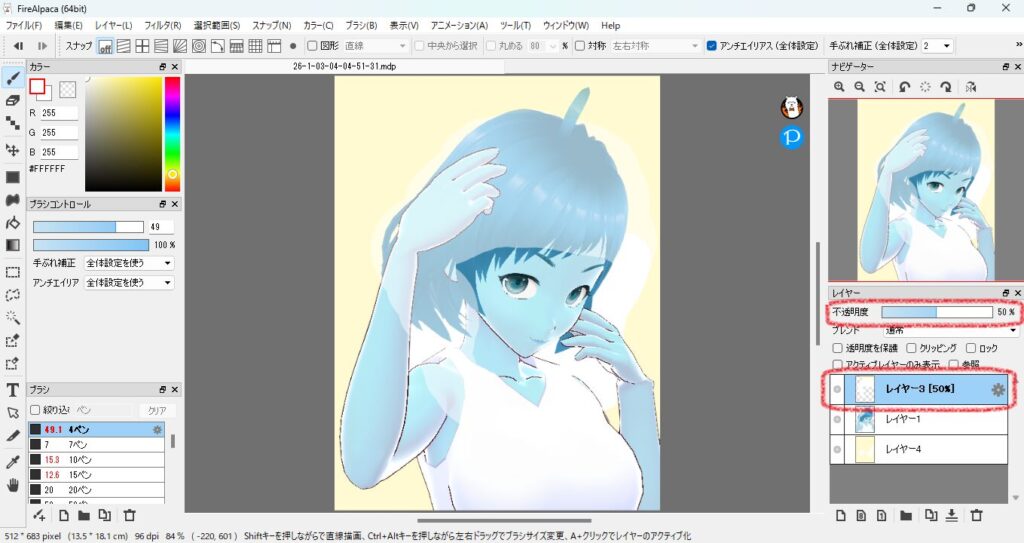1024x543 pixels.
Task: Open the ファイル(F) menu
Action: click(24, 25)
